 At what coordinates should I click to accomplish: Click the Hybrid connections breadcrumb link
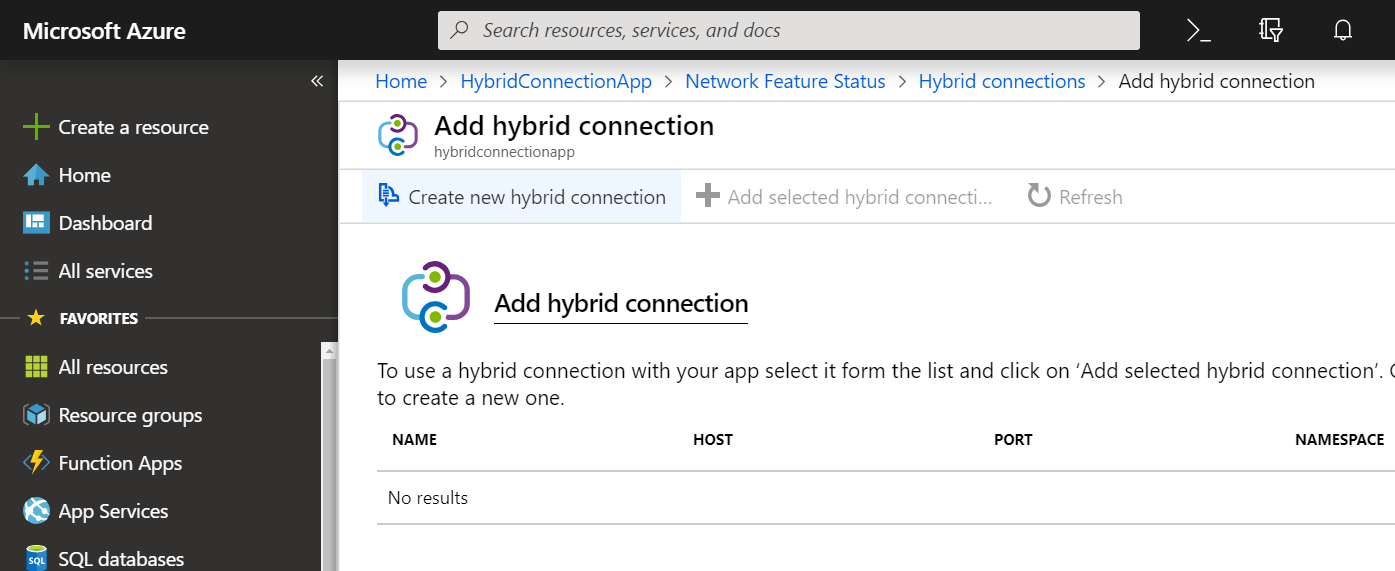click(x=1002, y=82)
